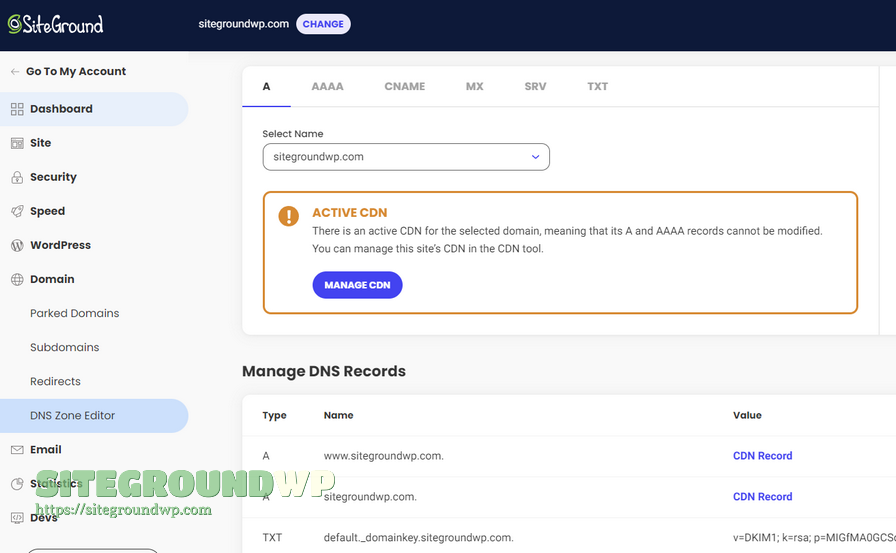
Task: Click default._domainkey.sitegroundwp.com. record name
Action: coord(418,538)
